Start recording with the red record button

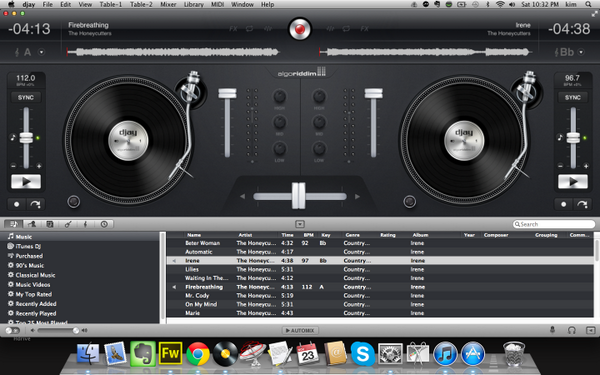click(x=300, y=29)
